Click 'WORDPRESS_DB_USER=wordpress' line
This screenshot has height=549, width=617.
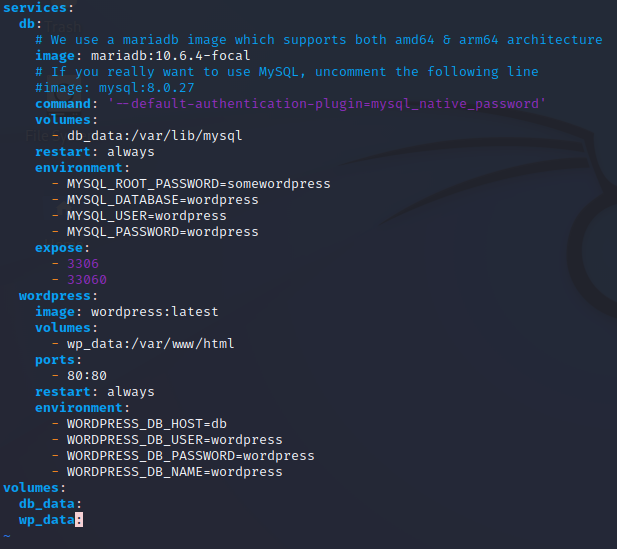tap(174, 440)
